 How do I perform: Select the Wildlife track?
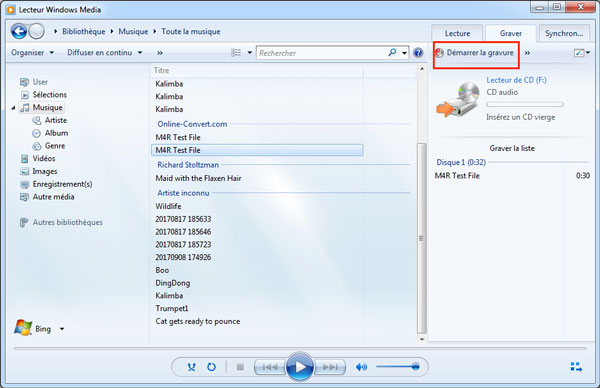click(x=168, y=206)
